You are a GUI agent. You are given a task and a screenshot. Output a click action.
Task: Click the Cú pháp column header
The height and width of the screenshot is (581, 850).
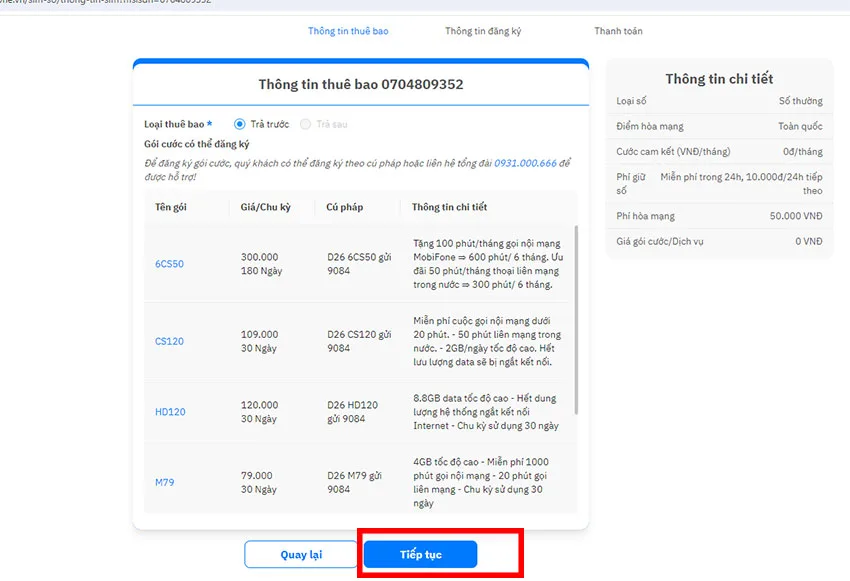point(345,207)
